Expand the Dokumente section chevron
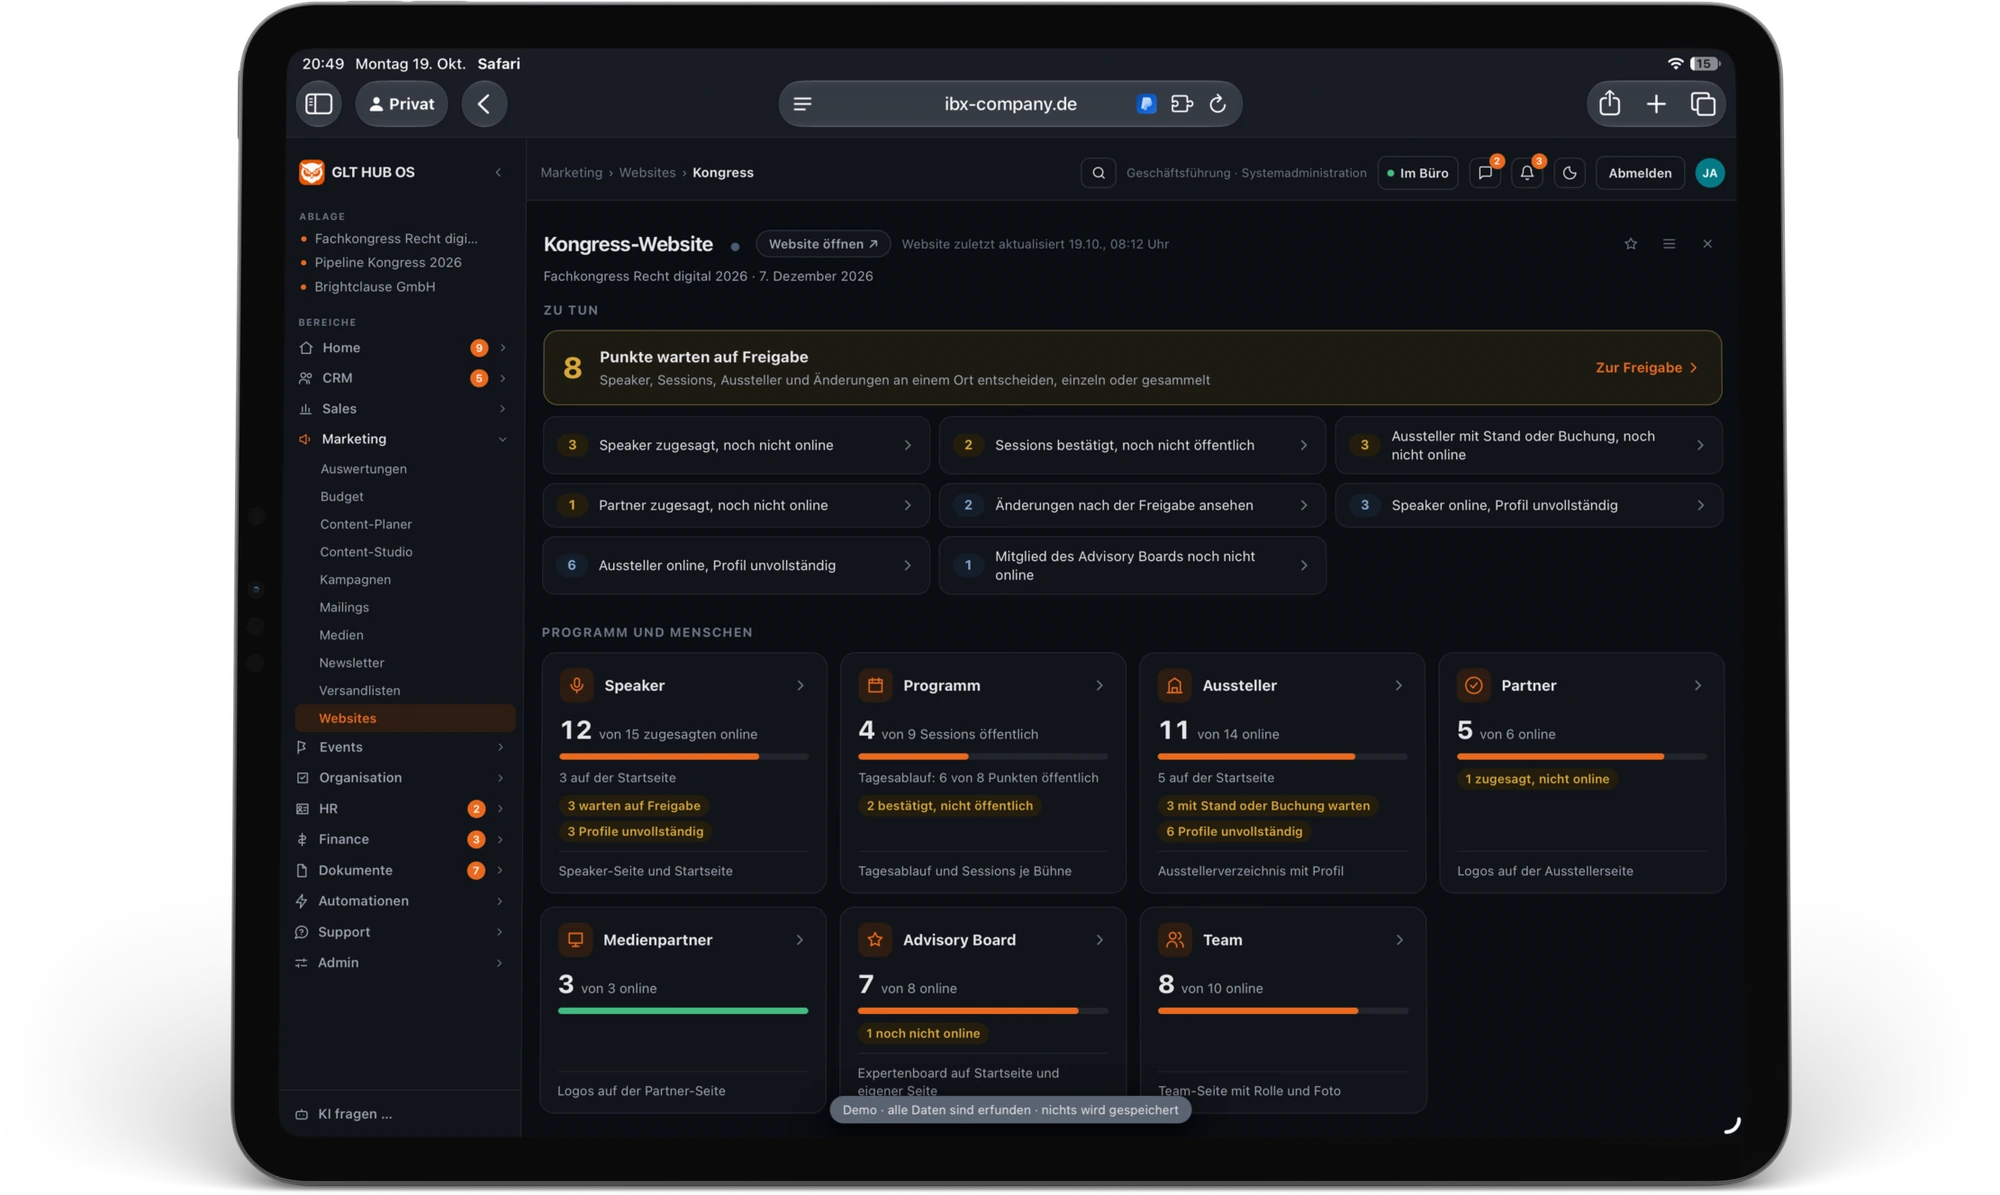The height and width of the screenshot is (1195, 2000). pyautogui.click(x=500, y=870)
